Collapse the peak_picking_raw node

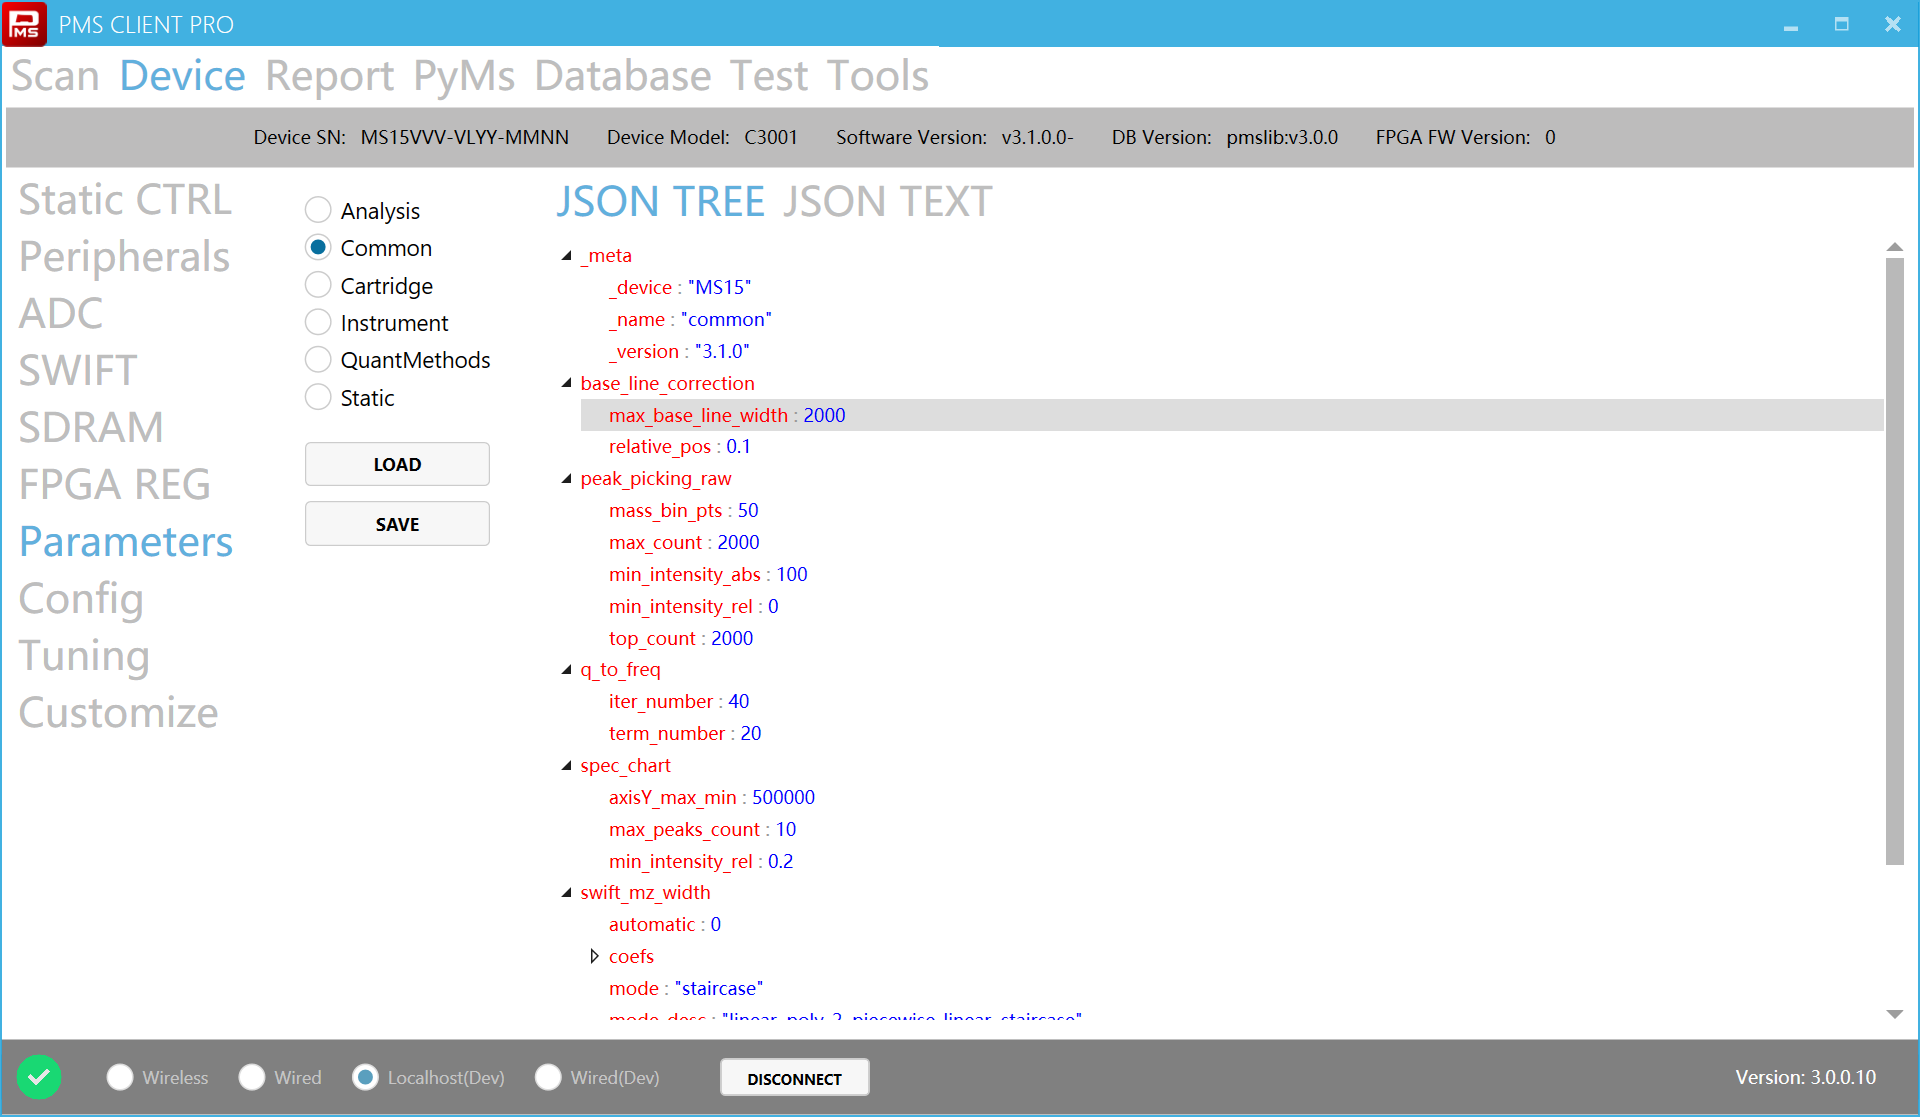point(567,479)
